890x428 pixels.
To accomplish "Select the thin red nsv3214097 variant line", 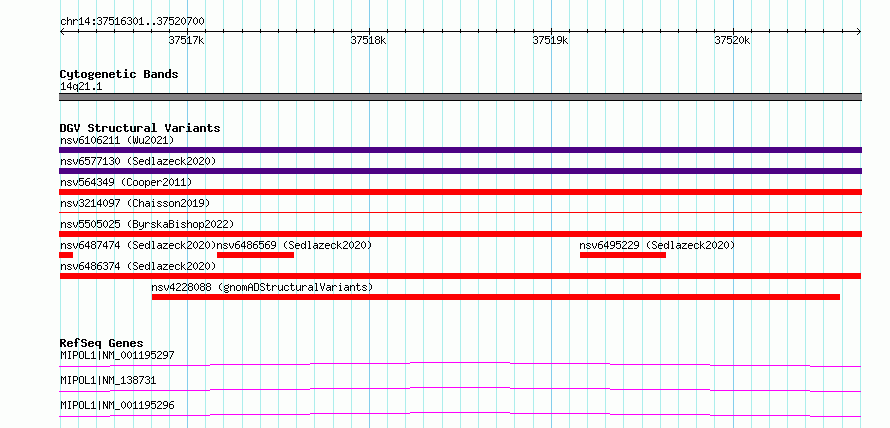I will (460, 212).
